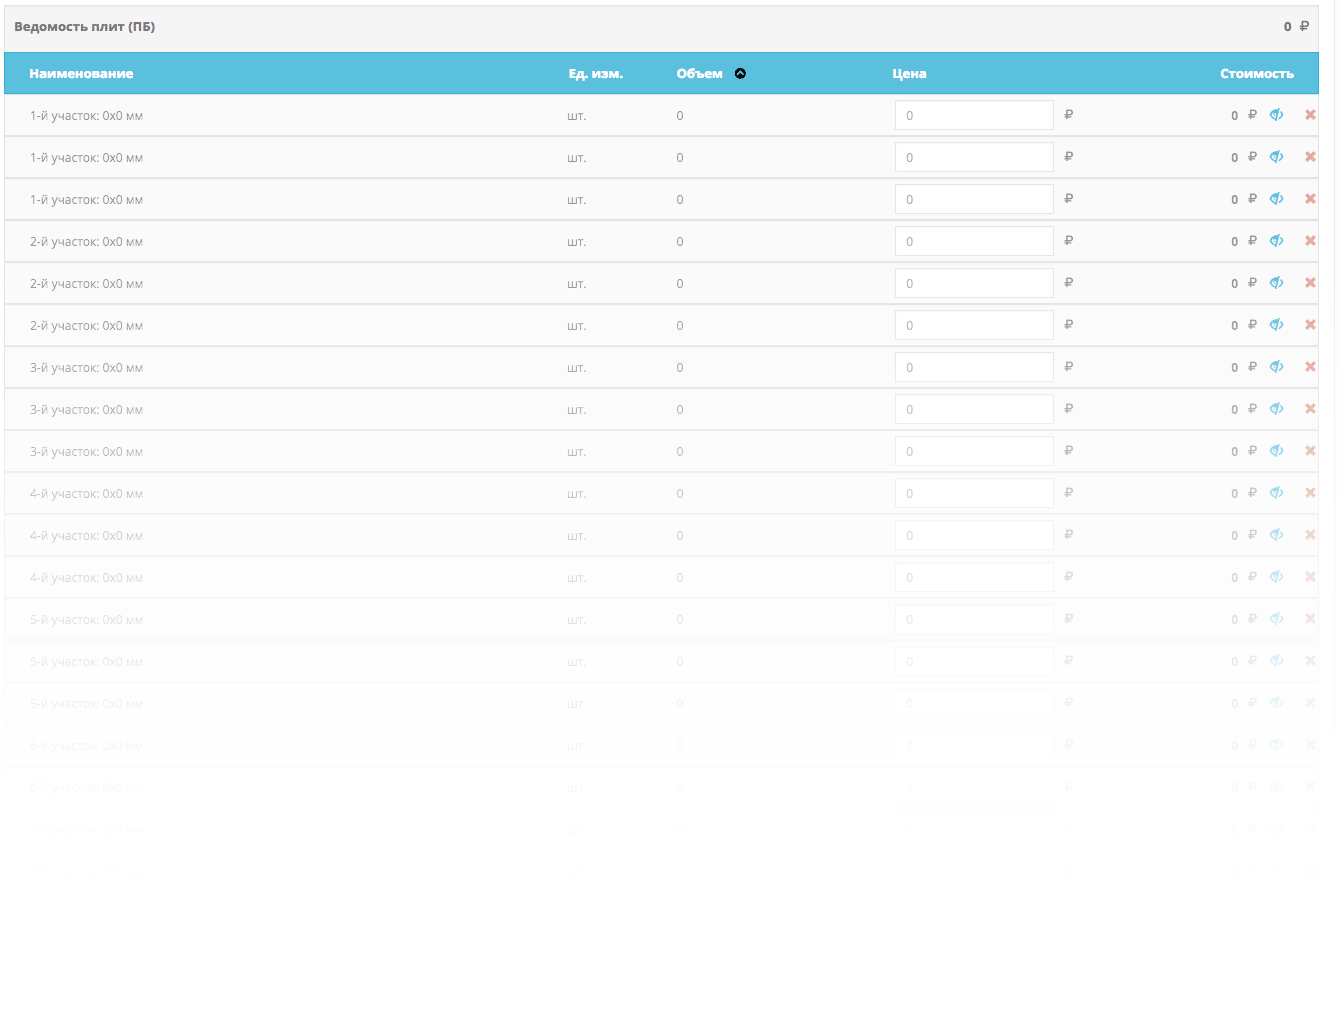1339x1036 pixels.
Task: Focus price input of third 2-й участок row
Action: pos(973,325)
